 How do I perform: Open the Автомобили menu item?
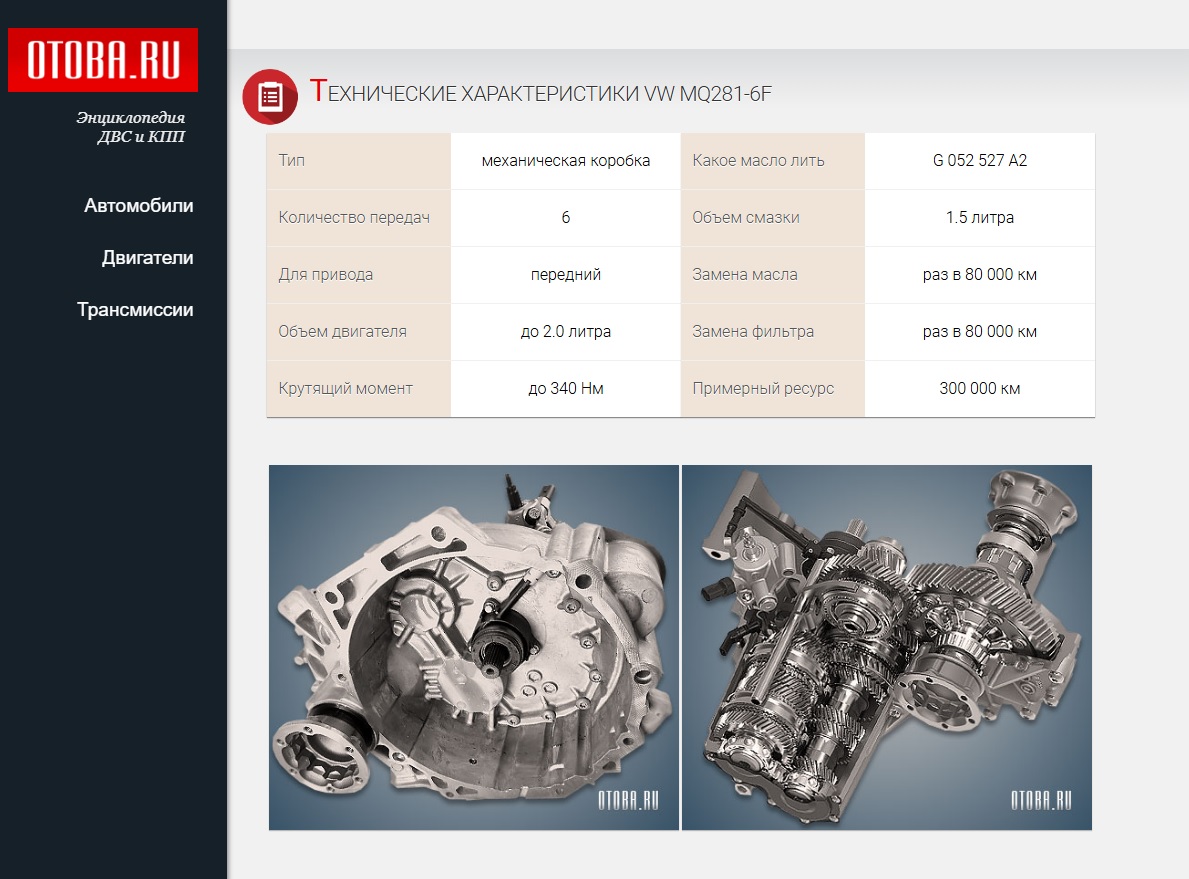pos(139,206)
